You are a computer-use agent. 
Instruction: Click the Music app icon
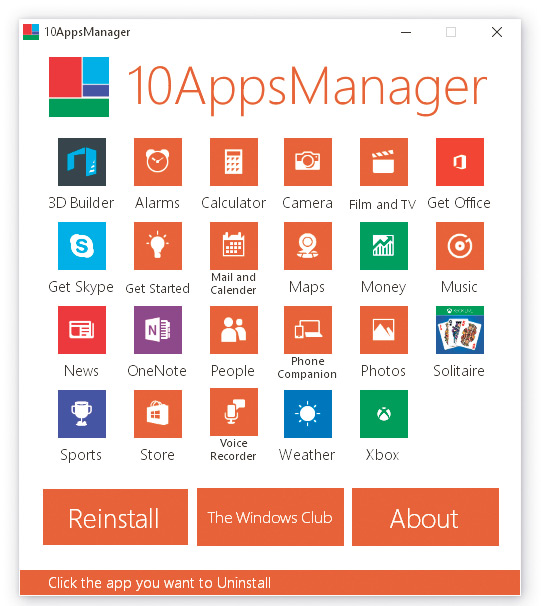tap(460, 246)
